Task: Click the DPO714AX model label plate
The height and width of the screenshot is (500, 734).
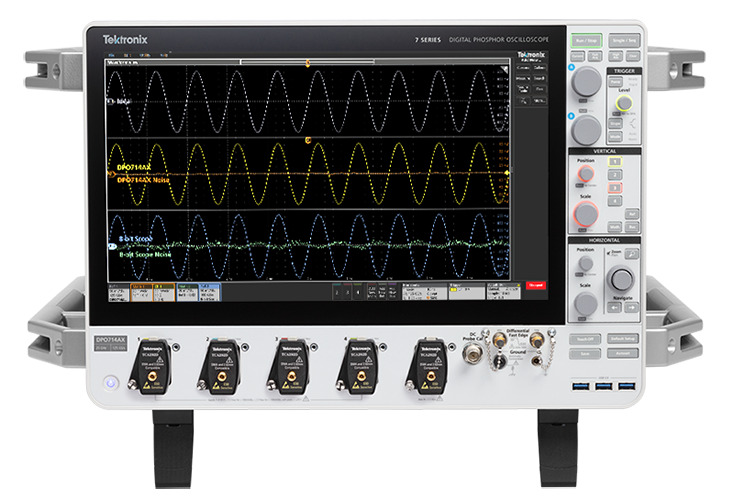Action: pos(110,344)
